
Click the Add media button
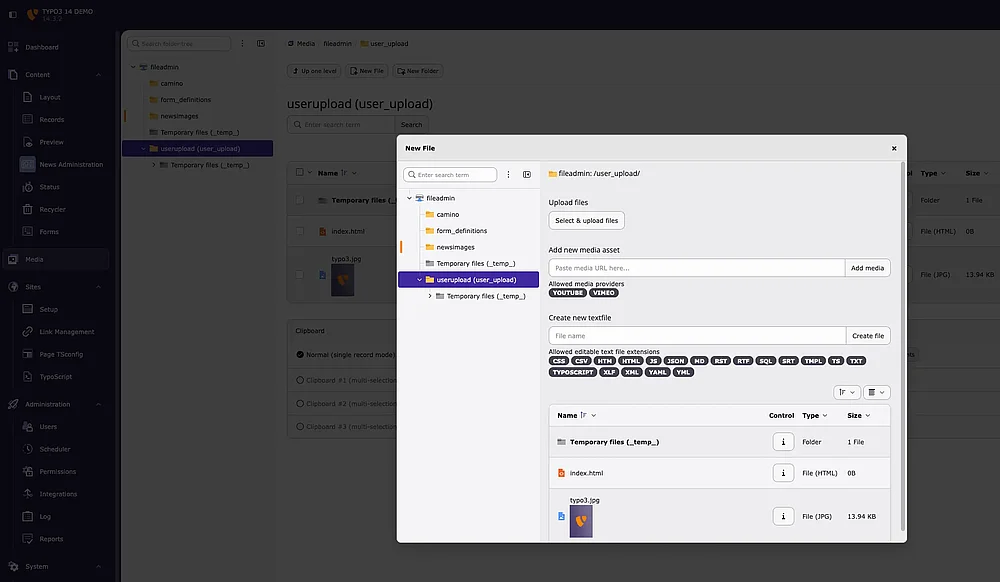867,268
